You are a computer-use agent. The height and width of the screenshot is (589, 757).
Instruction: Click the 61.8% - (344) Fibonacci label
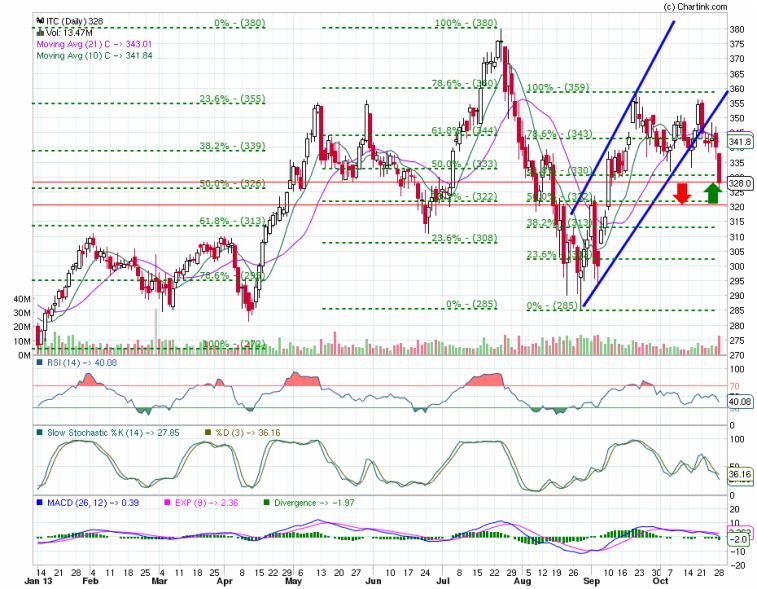pyautogui.click(x=464, y=130)
